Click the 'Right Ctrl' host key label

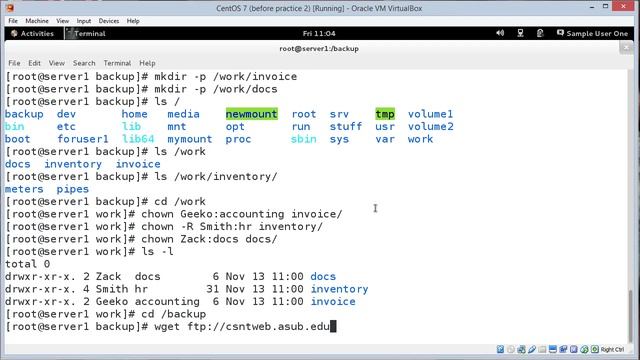[x=612, y=349]
